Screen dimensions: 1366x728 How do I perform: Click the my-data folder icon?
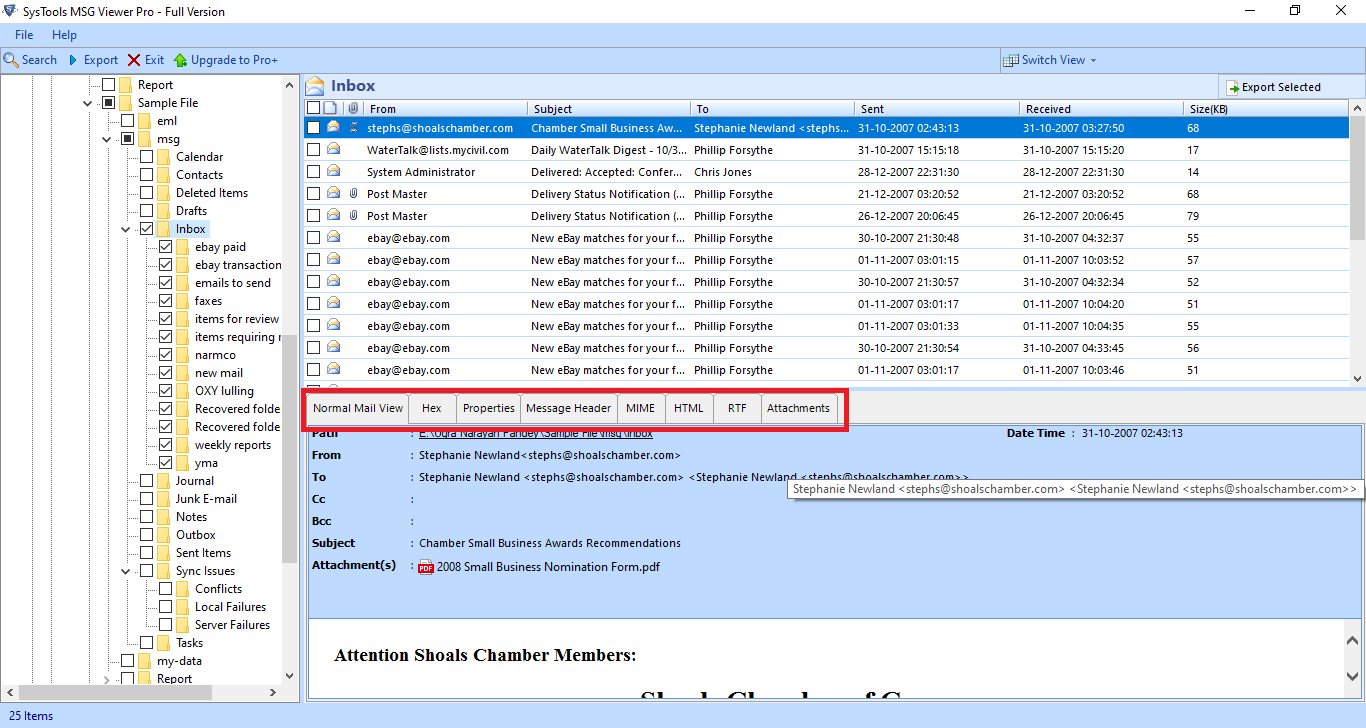[145, 661]
